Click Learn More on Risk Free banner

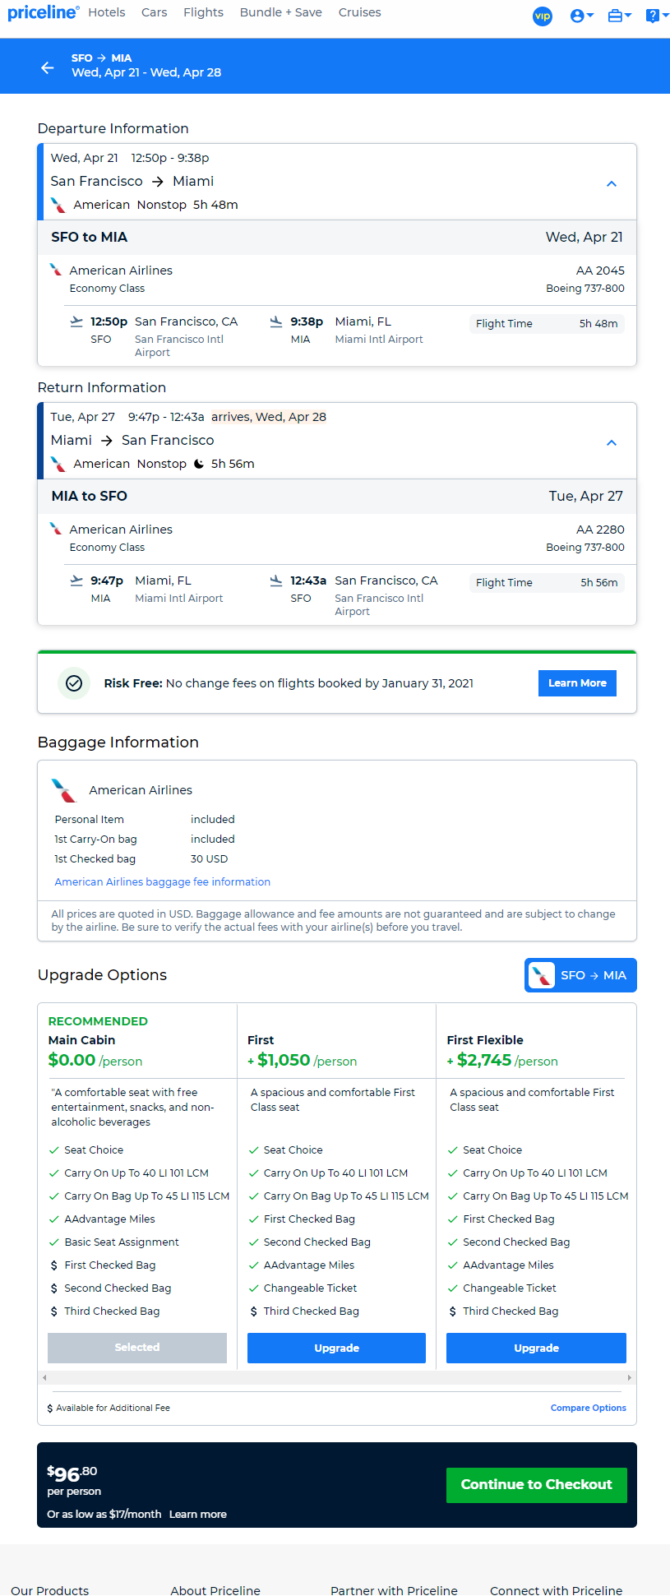[577, 683]
